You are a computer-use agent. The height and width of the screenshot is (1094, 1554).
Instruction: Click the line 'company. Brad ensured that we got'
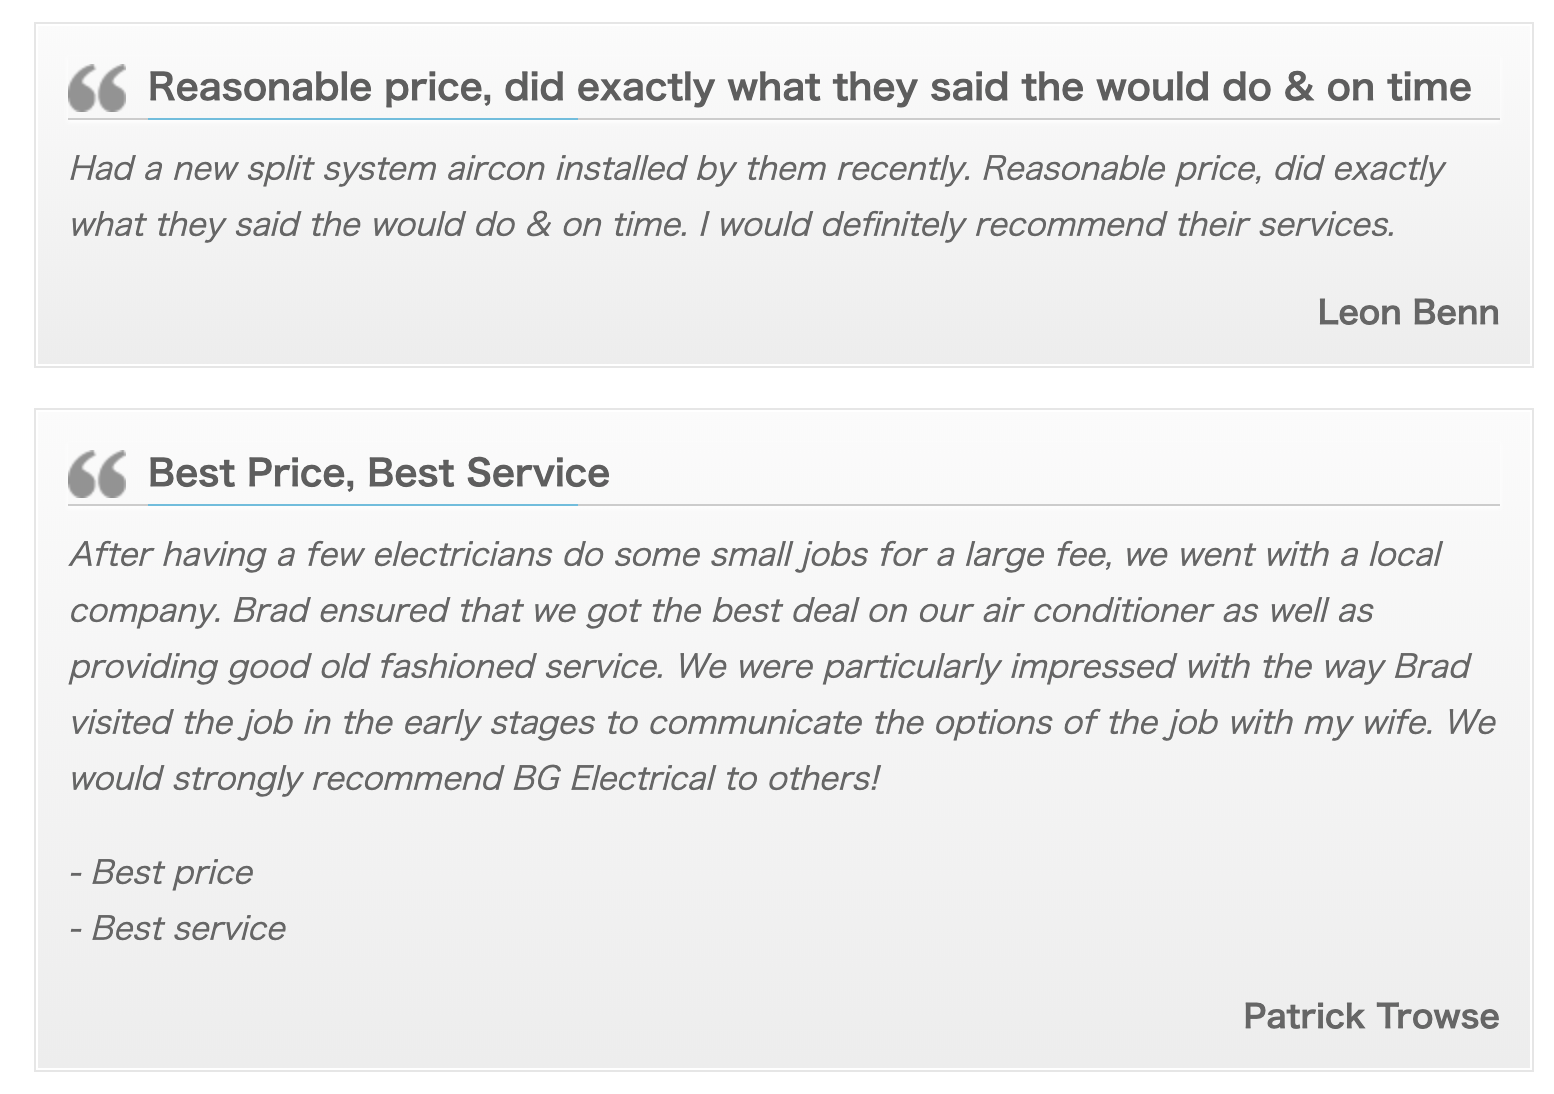point(721,610)
